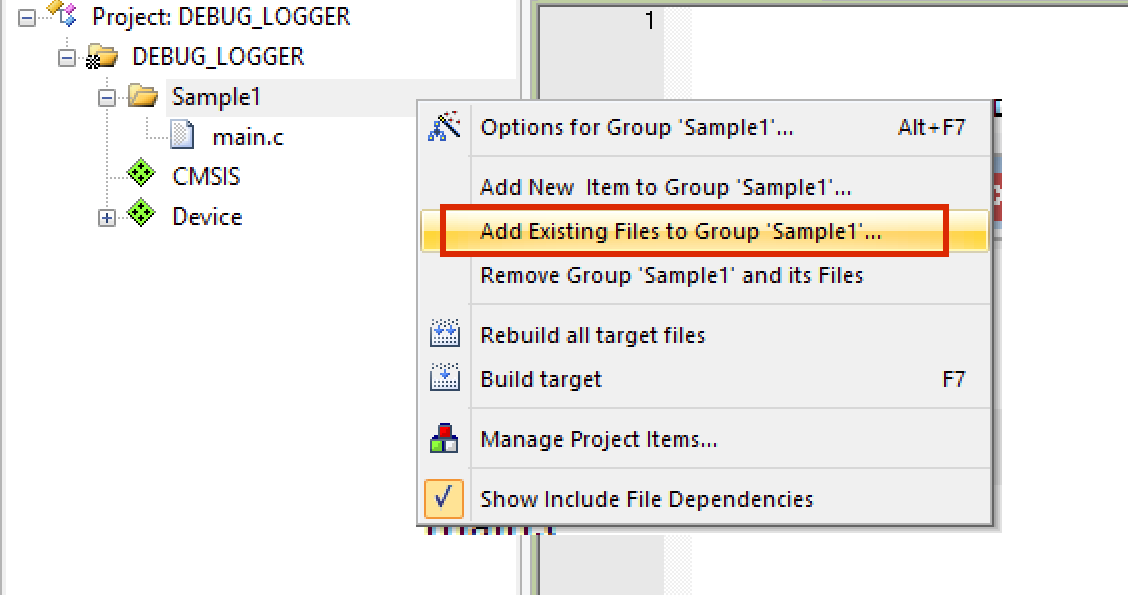Click line 1 in the editor gutter
This screenshot has height=595, width=1128.
[648, 19]
